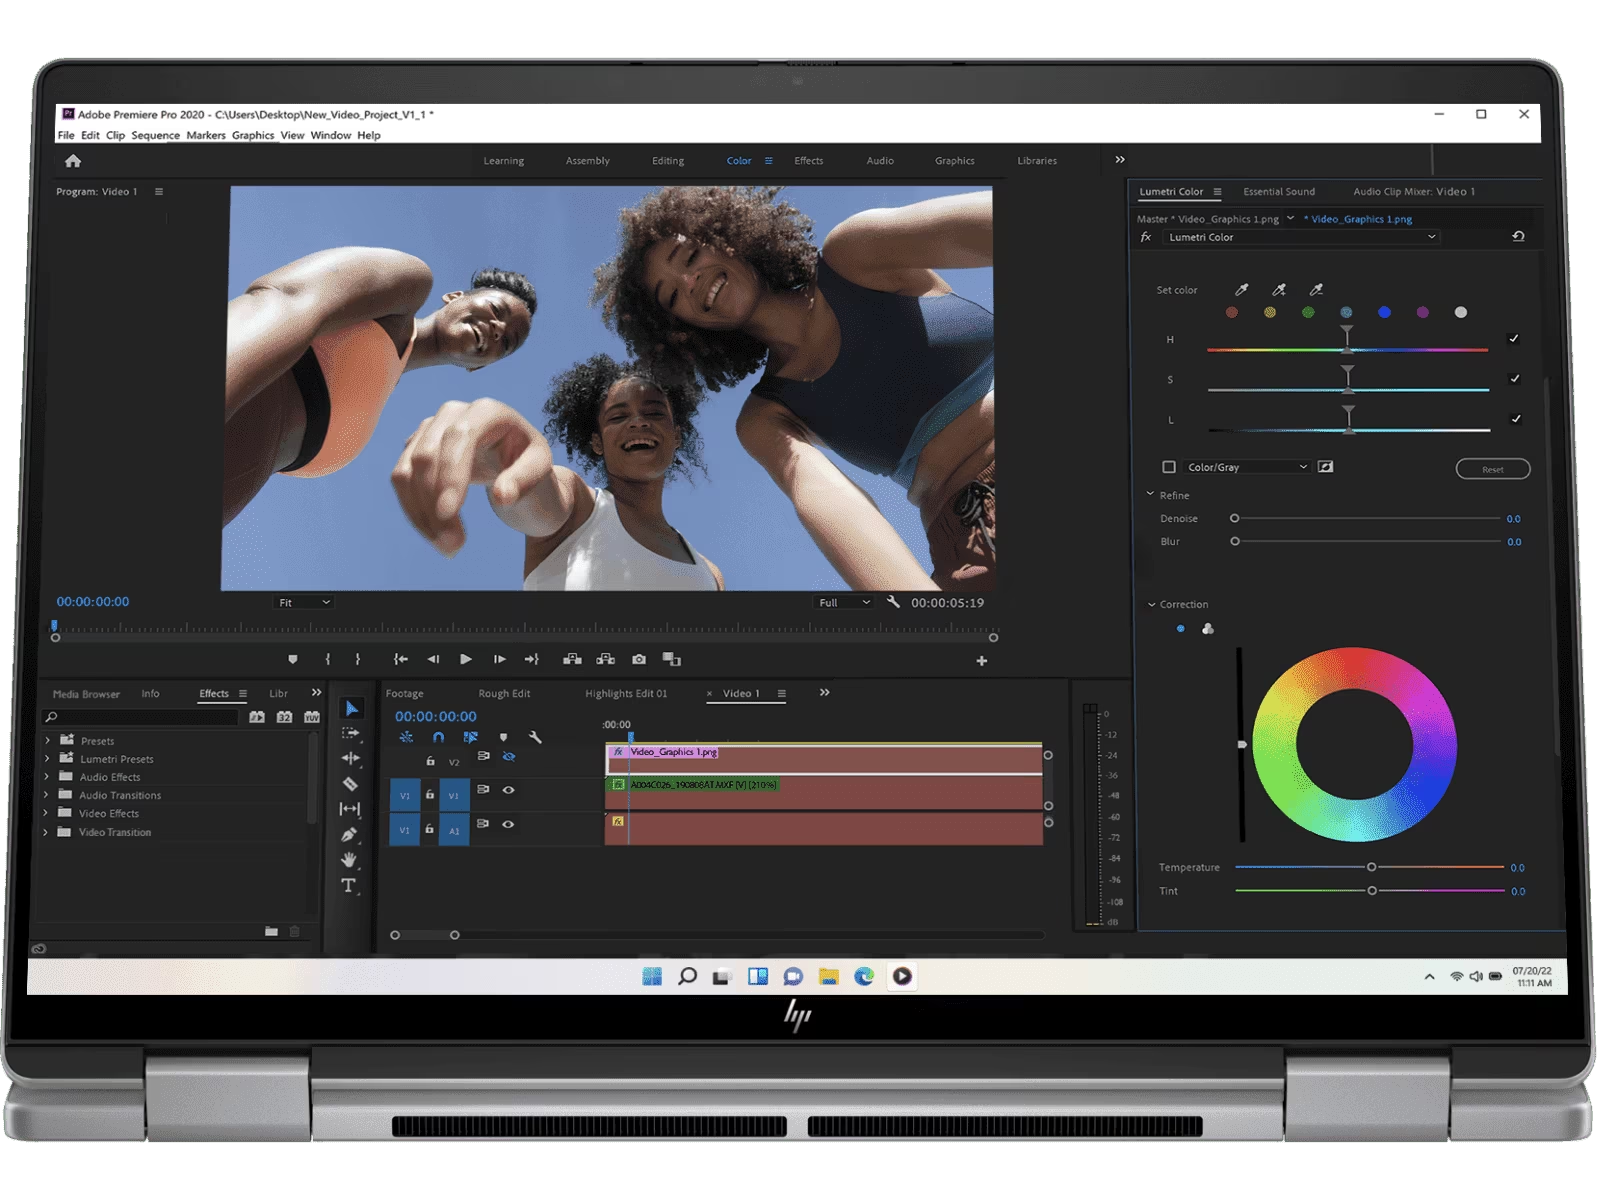This screenshot has height=1200, width=1597.
Task: Collapse the Refine section
Action: (1150, 495)
